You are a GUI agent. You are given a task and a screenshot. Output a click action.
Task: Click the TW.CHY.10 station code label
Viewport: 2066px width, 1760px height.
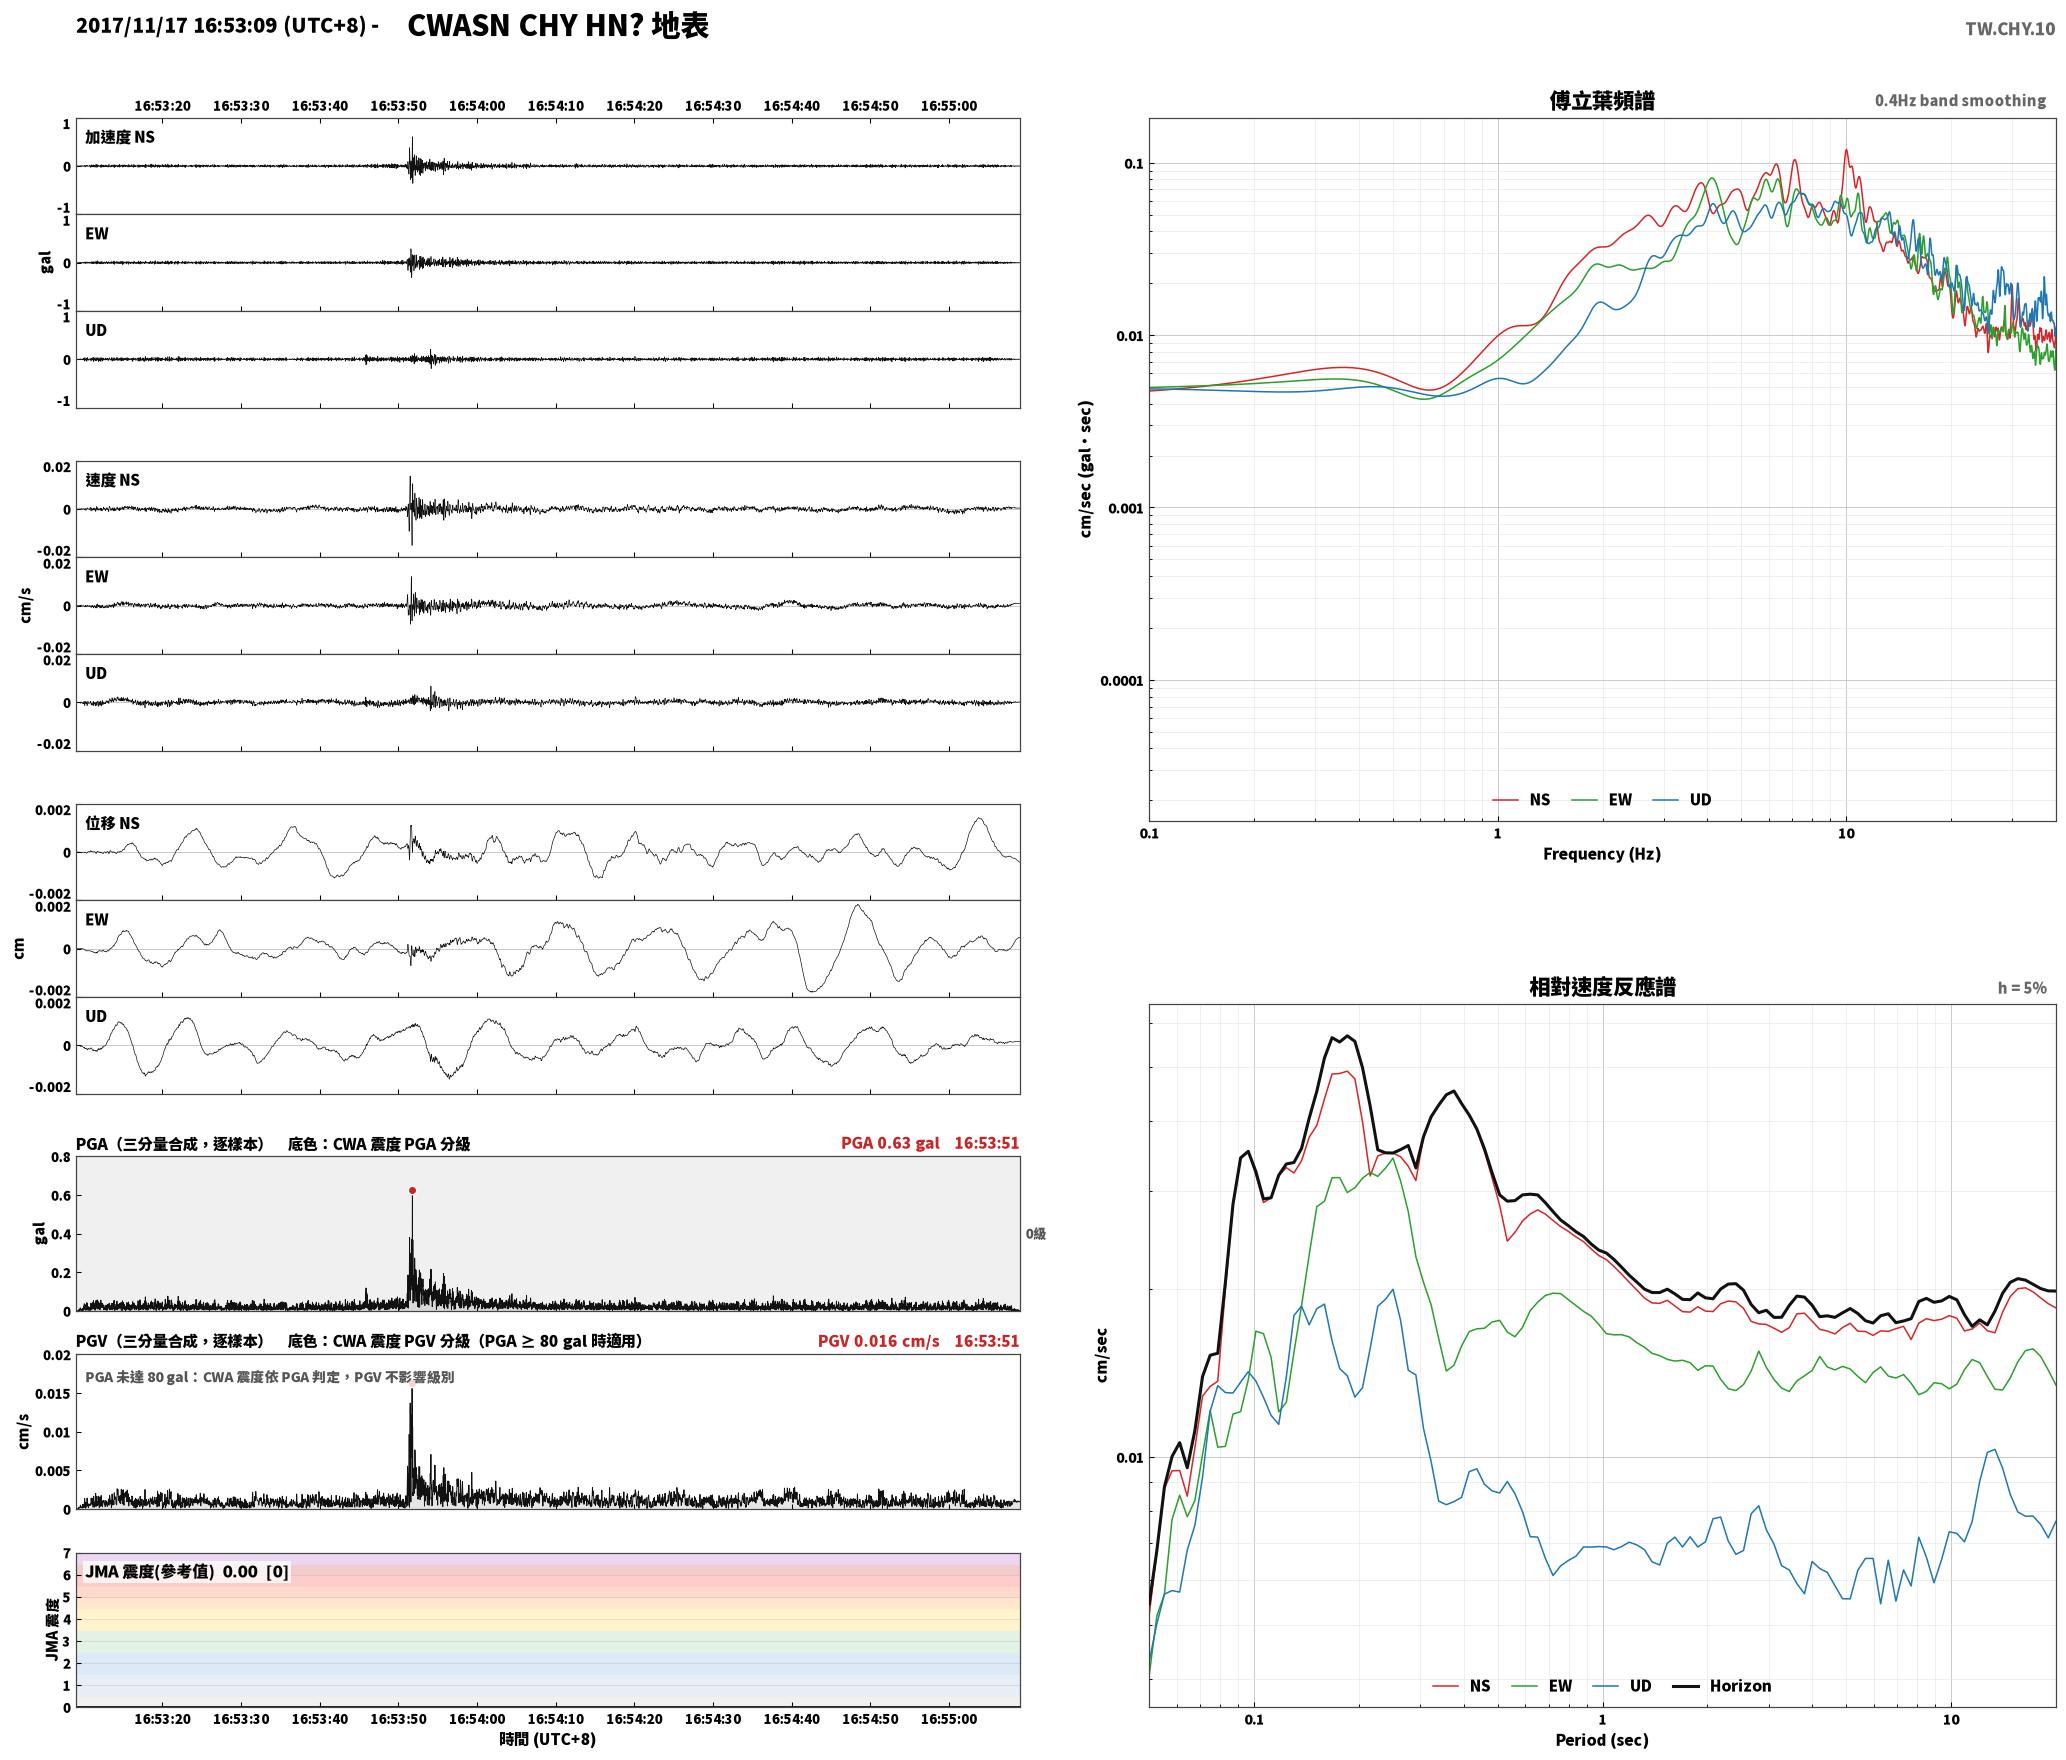click(x=2010, y=29)
